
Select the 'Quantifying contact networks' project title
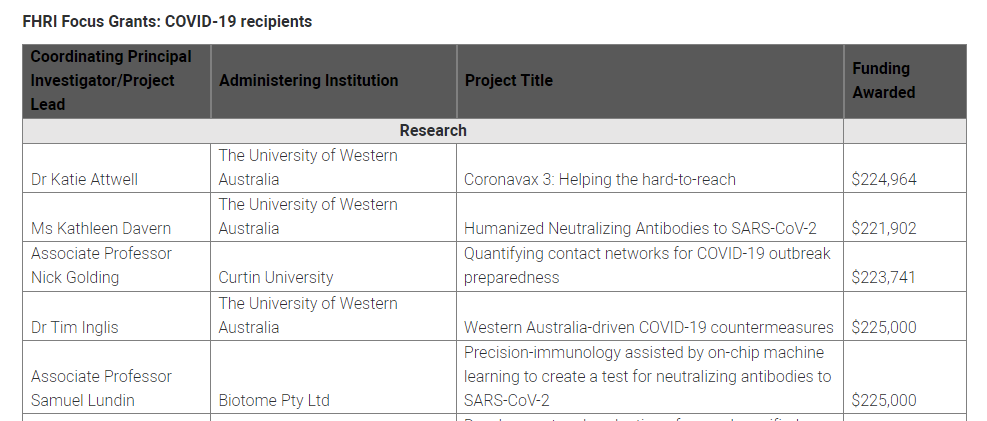[x=647, y=265]
